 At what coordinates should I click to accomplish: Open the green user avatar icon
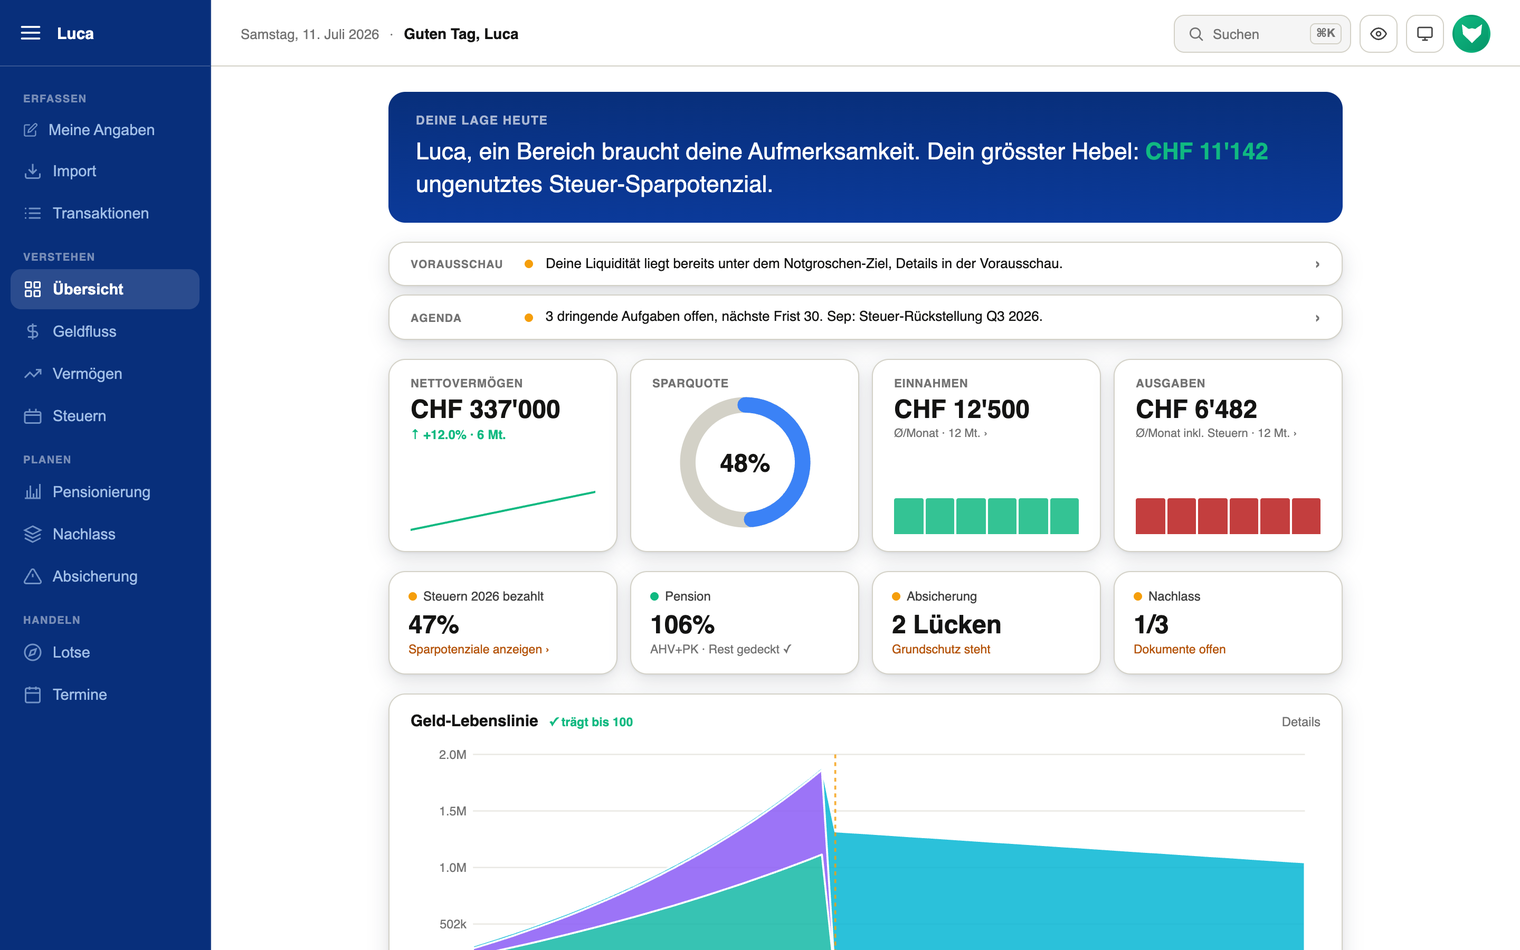1471,34
